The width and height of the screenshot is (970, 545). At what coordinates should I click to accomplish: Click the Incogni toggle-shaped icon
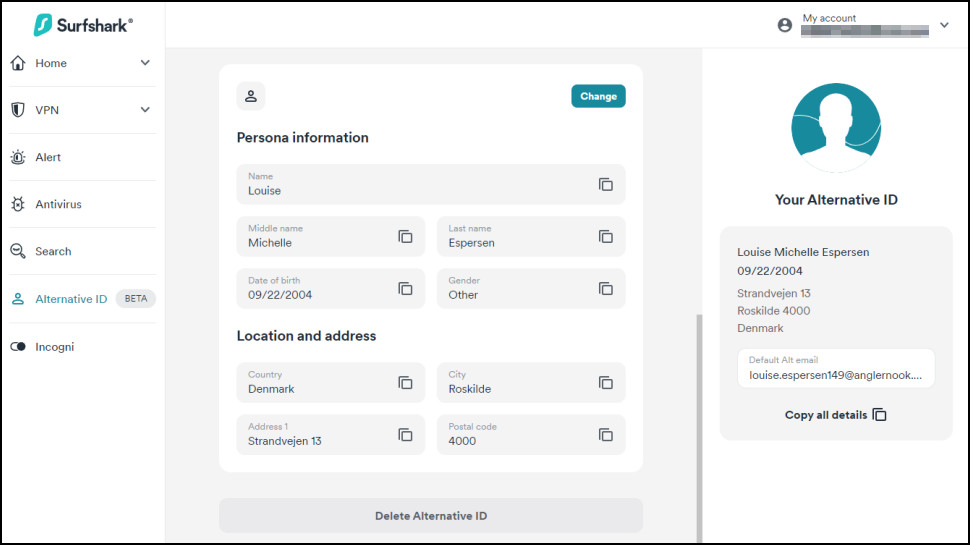click(18, 346)
